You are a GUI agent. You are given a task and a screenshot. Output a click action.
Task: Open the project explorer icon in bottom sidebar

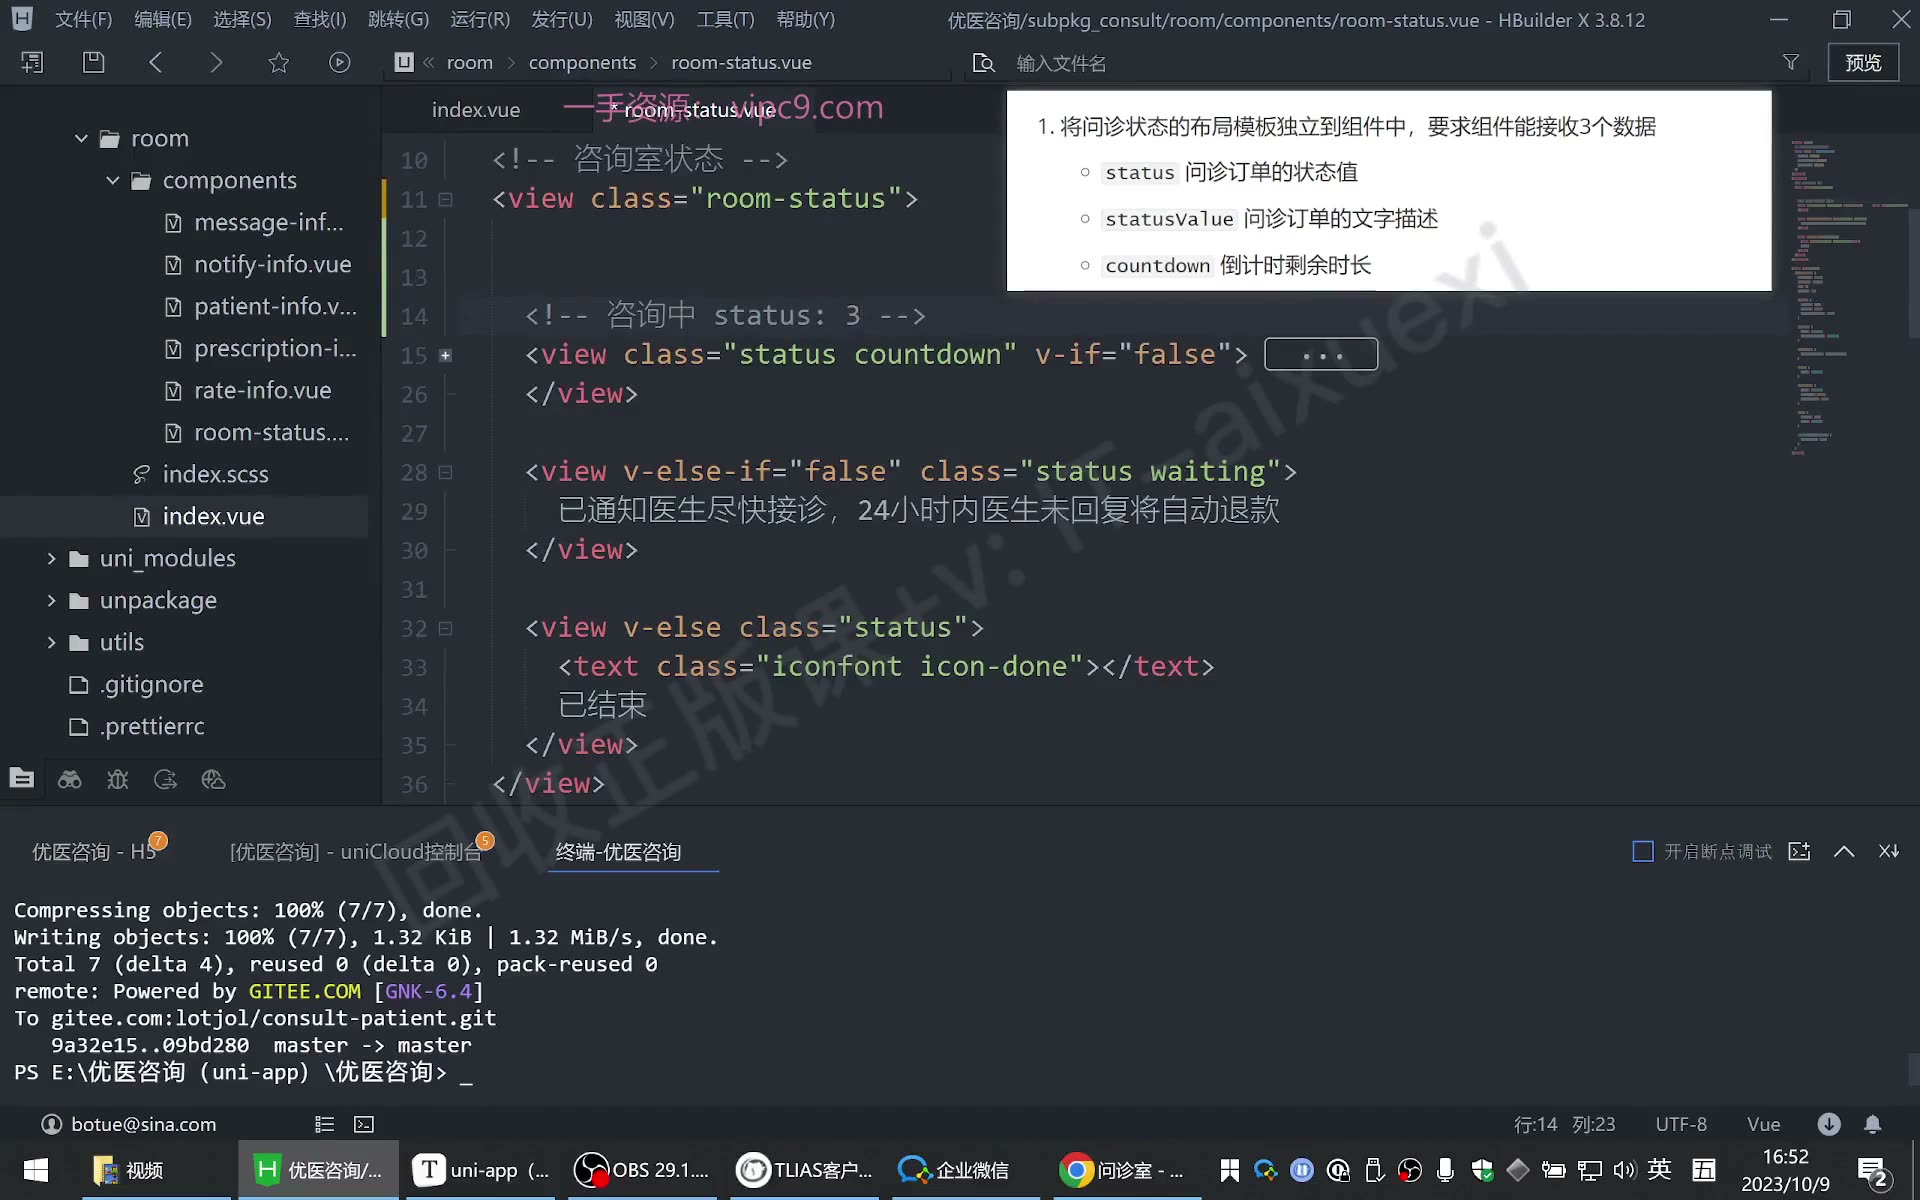pos(21,779)
